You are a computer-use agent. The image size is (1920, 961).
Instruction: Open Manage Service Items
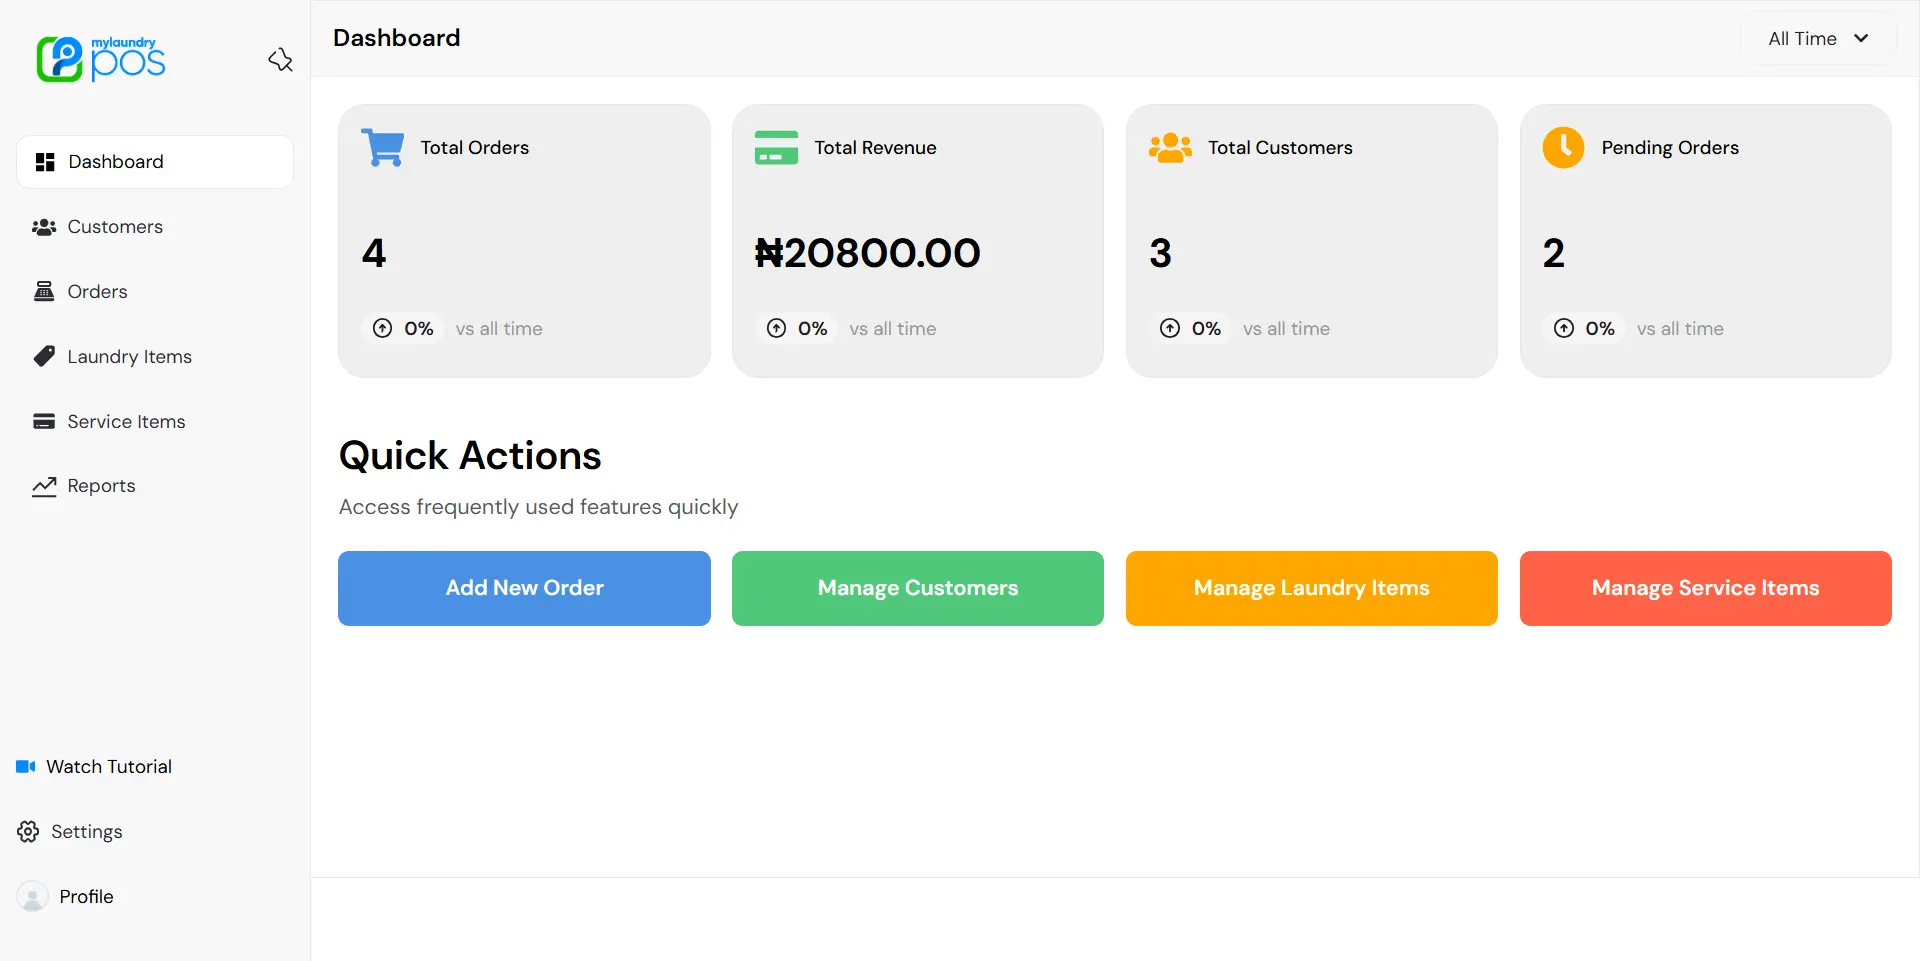(x=1705, y=588)
